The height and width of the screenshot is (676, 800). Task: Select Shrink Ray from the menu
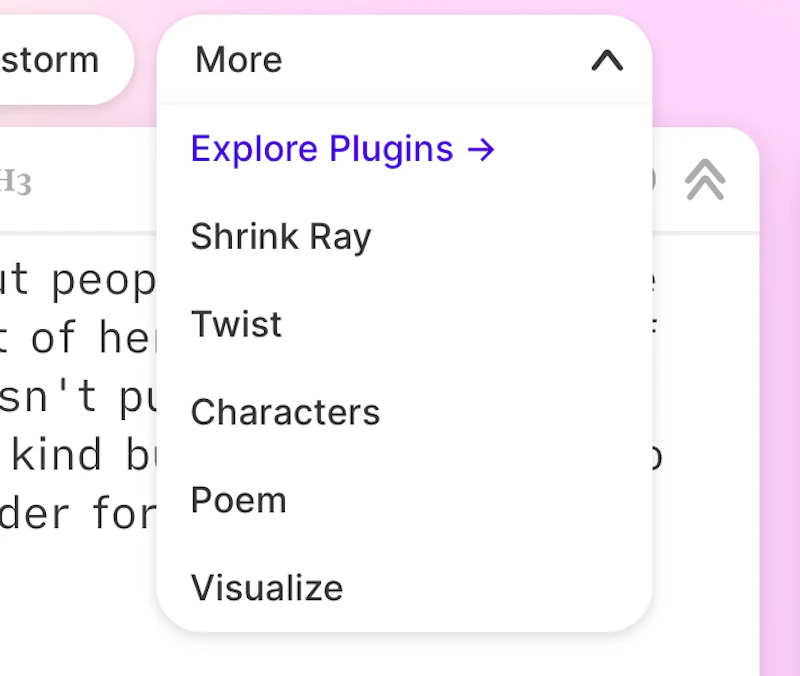tap(280, 237)
